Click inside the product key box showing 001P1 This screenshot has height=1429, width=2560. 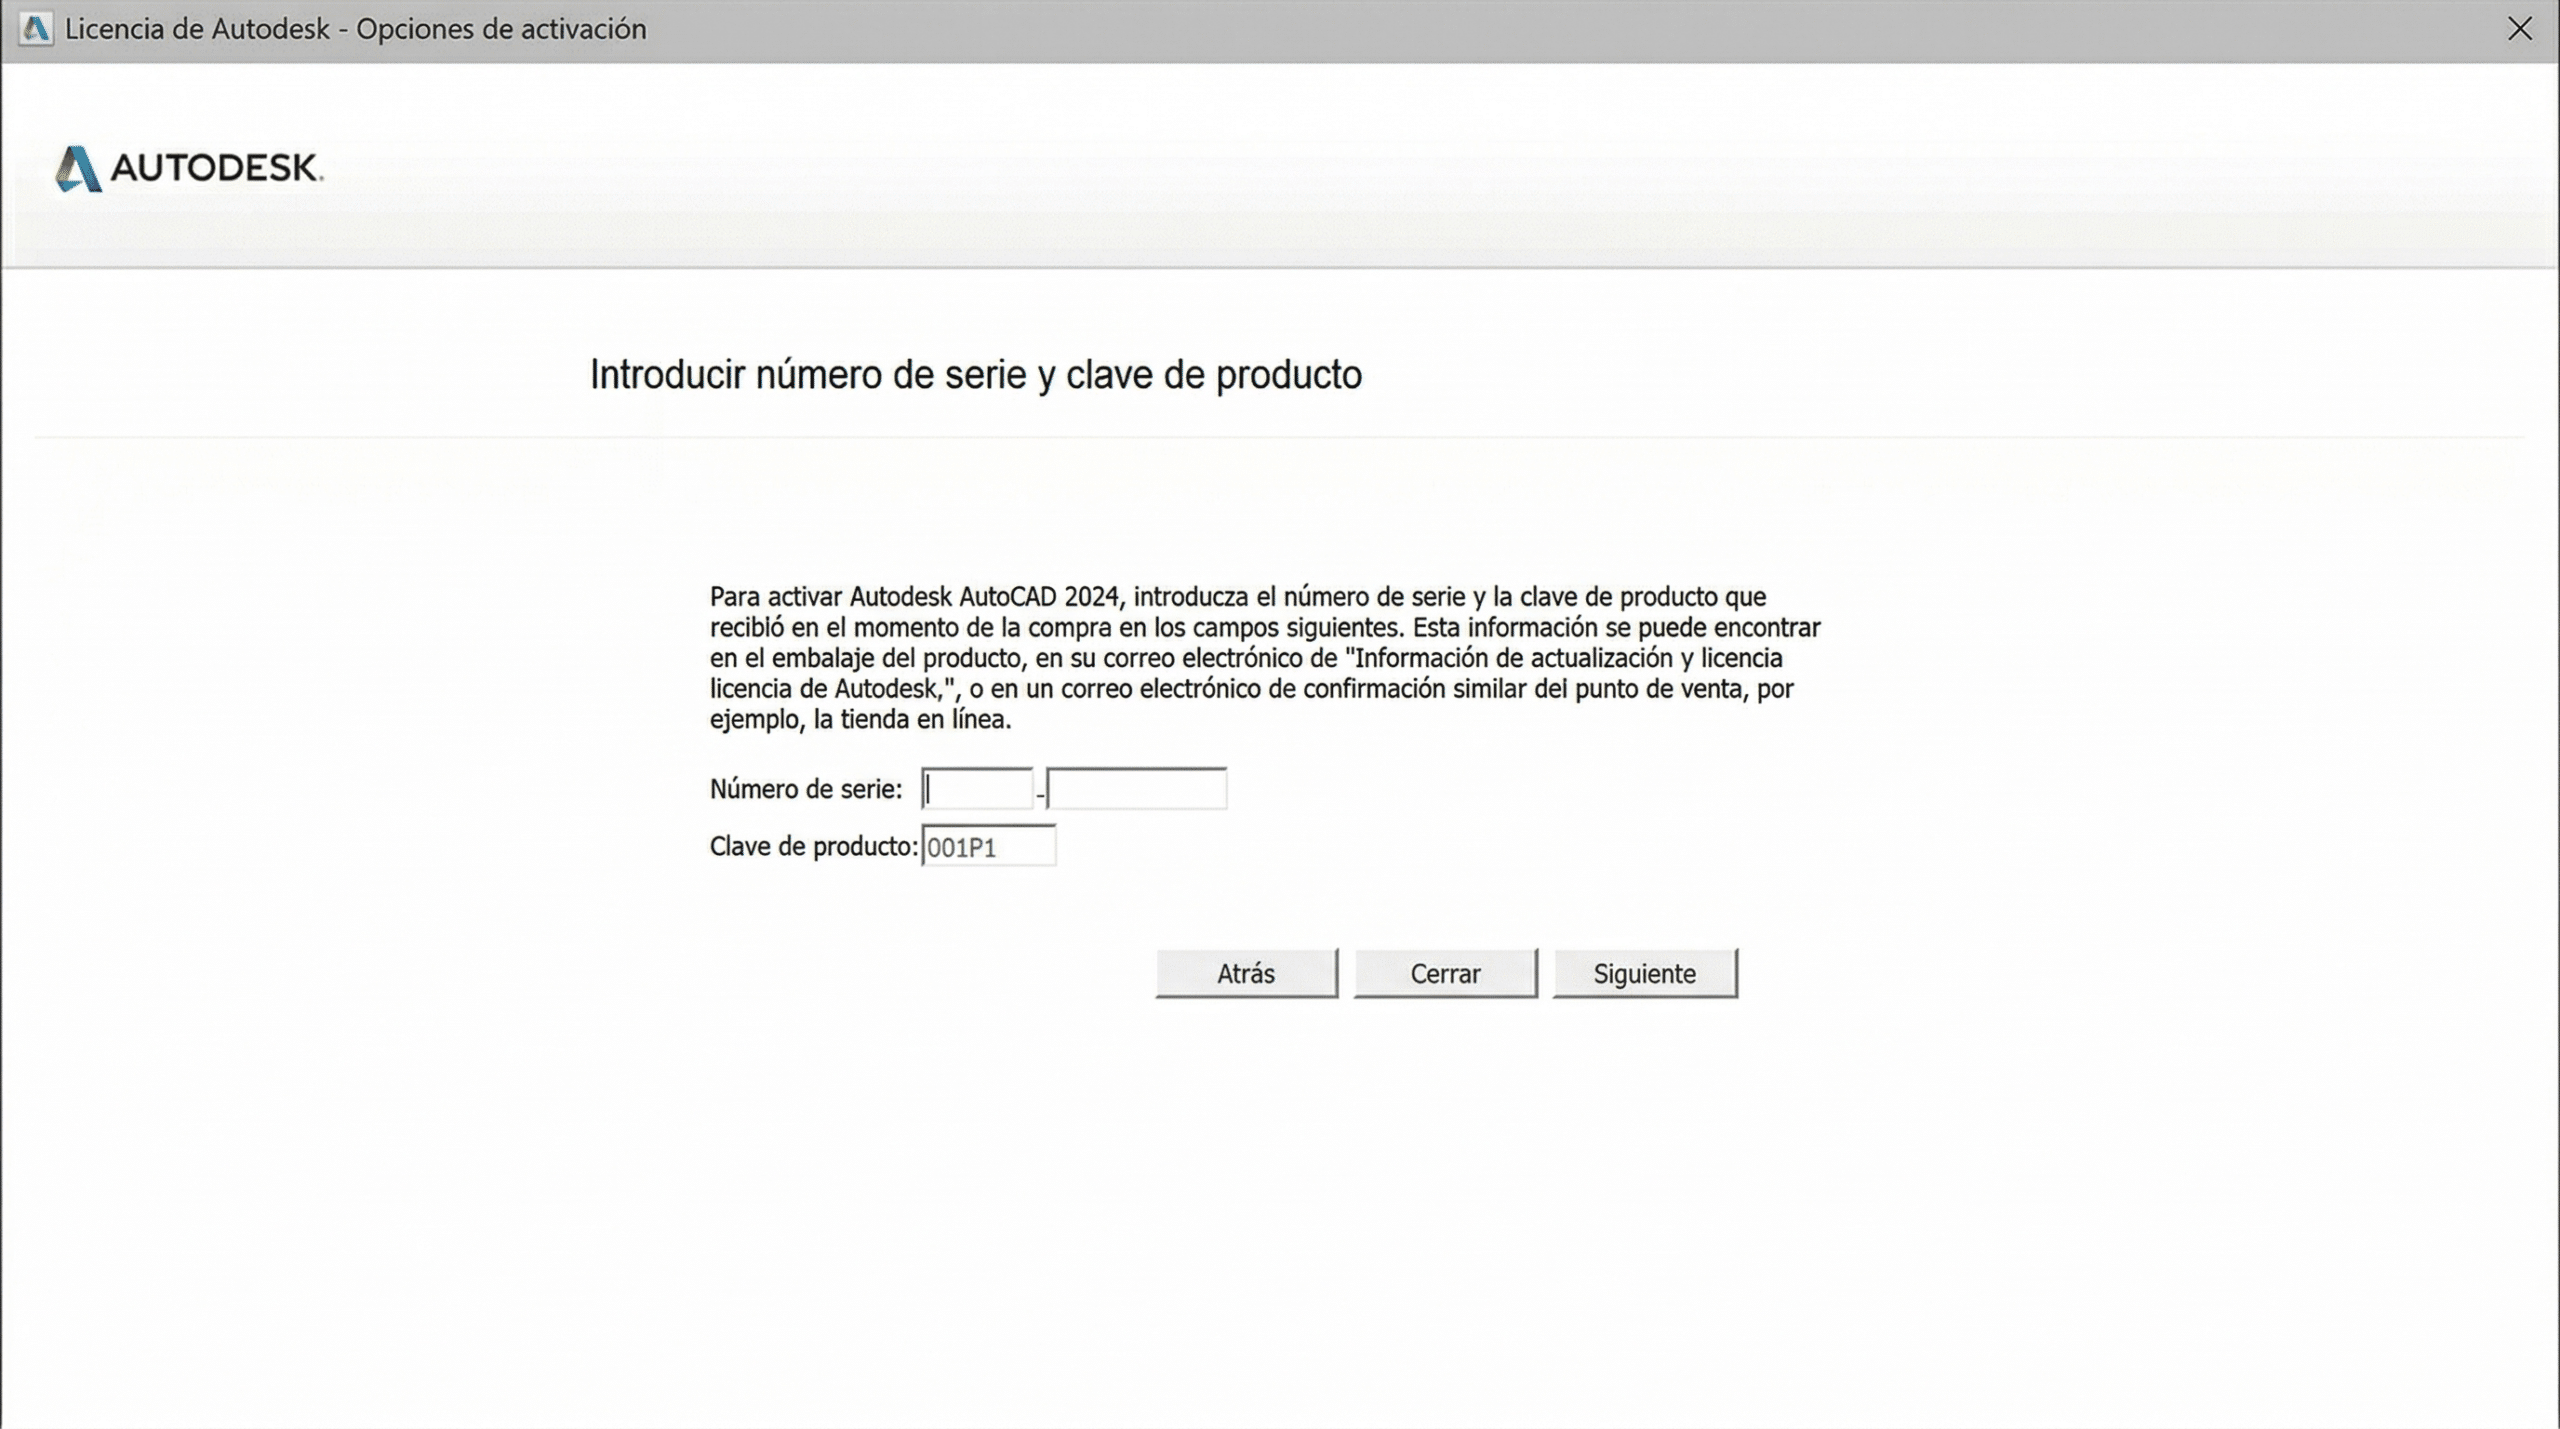(x=988, y=846)
